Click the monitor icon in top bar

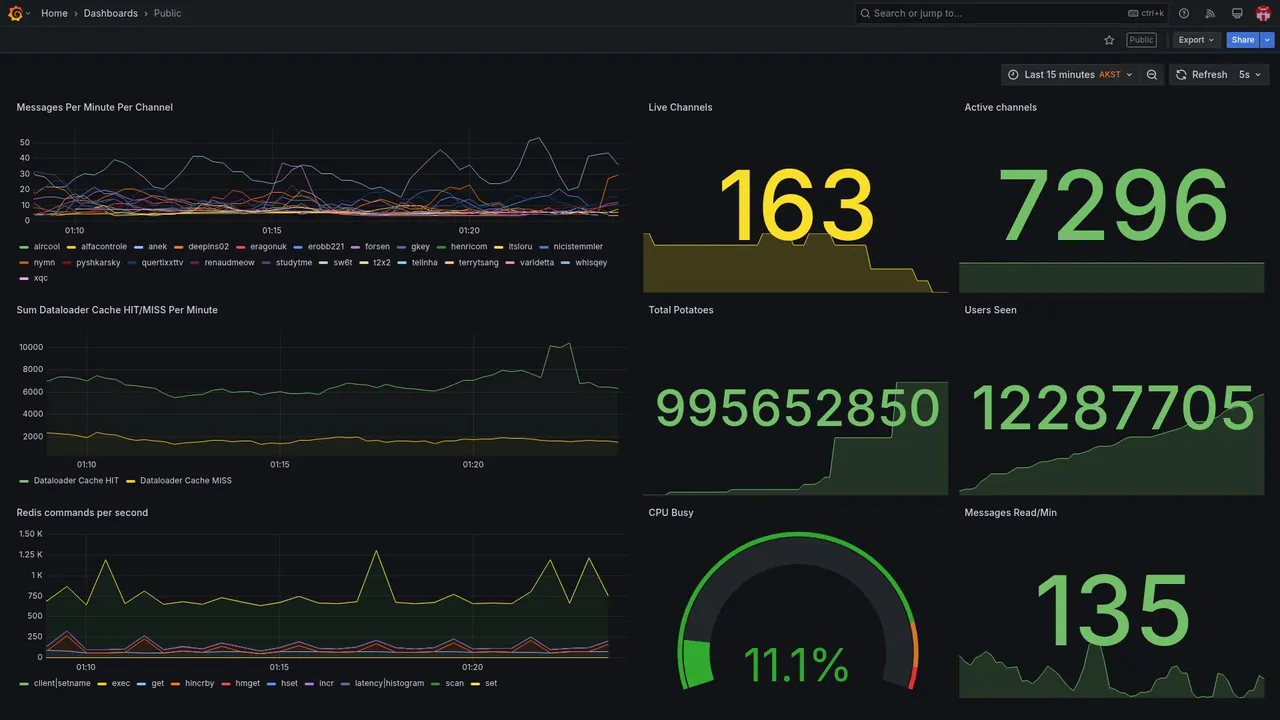[1237, 13]
